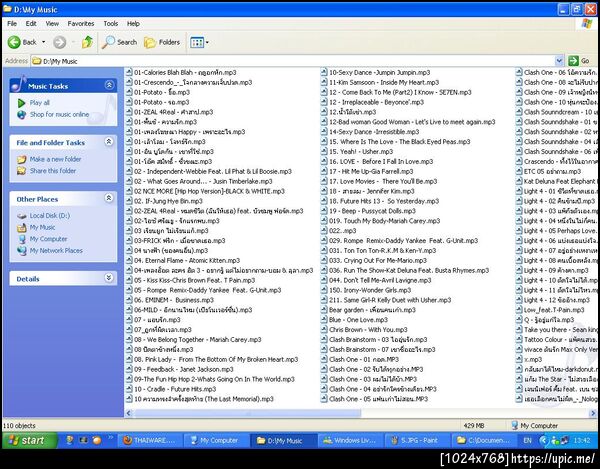The height and width of the screenshot is (469, 600).
Task: Open the Help menu
Action: 133,23
